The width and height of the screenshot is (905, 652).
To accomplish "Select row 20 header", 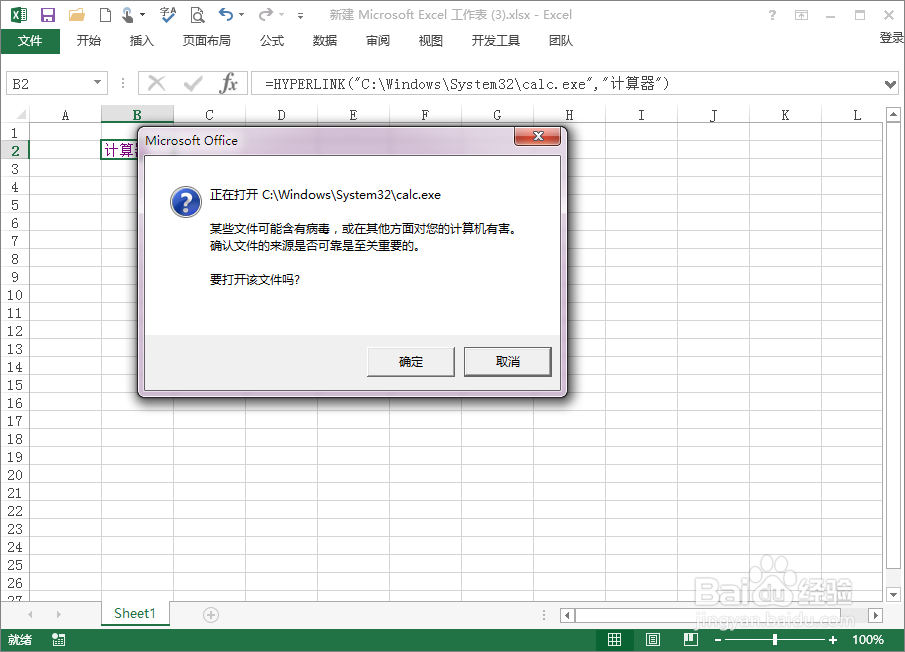I will [15, 475].
